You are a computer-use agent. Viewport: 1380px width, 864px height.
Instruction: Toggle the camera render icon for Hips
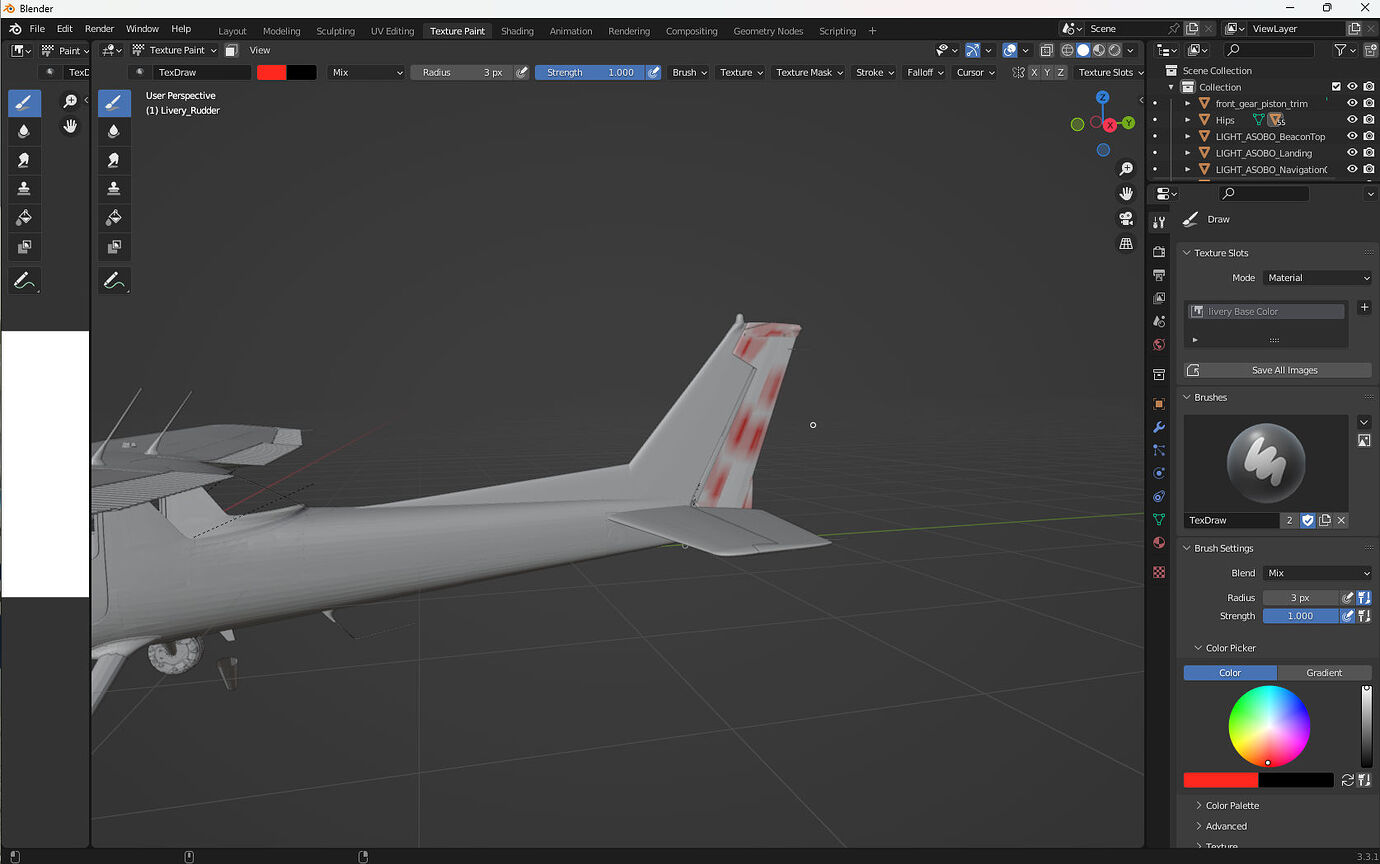[1368, 119]
